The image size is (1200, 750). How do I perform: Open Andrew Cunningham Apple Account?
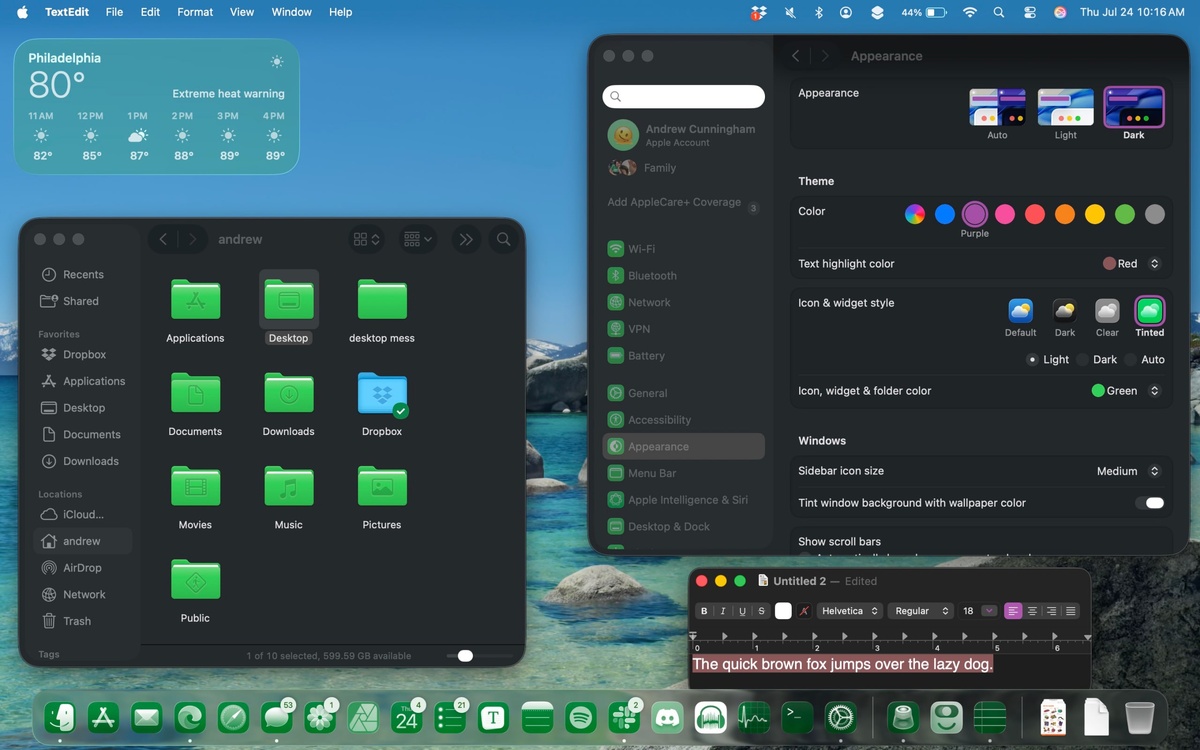(x=684, y=135)
